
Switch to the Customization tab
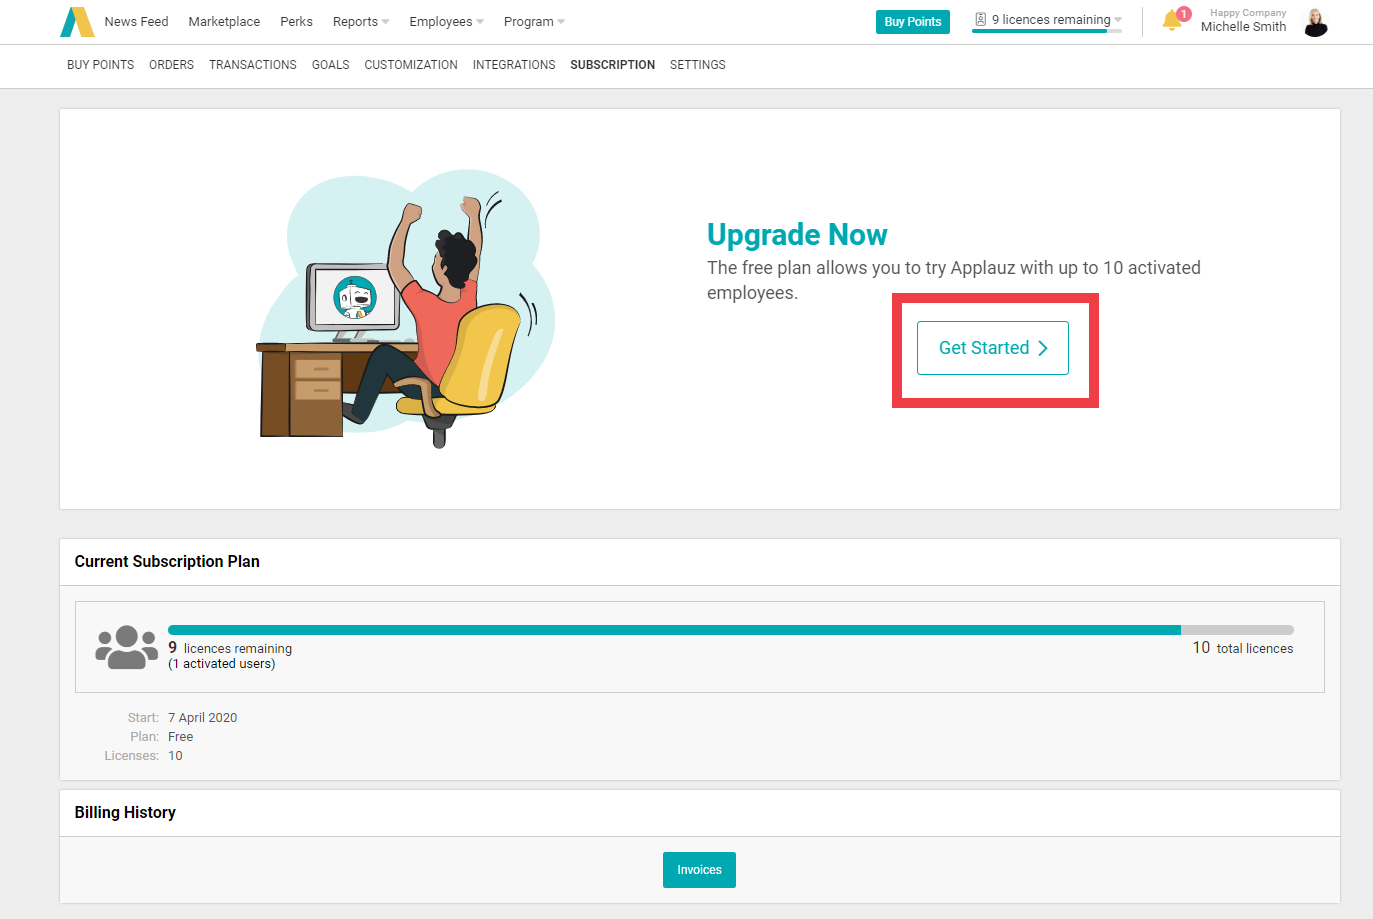(x=411, y=65)
